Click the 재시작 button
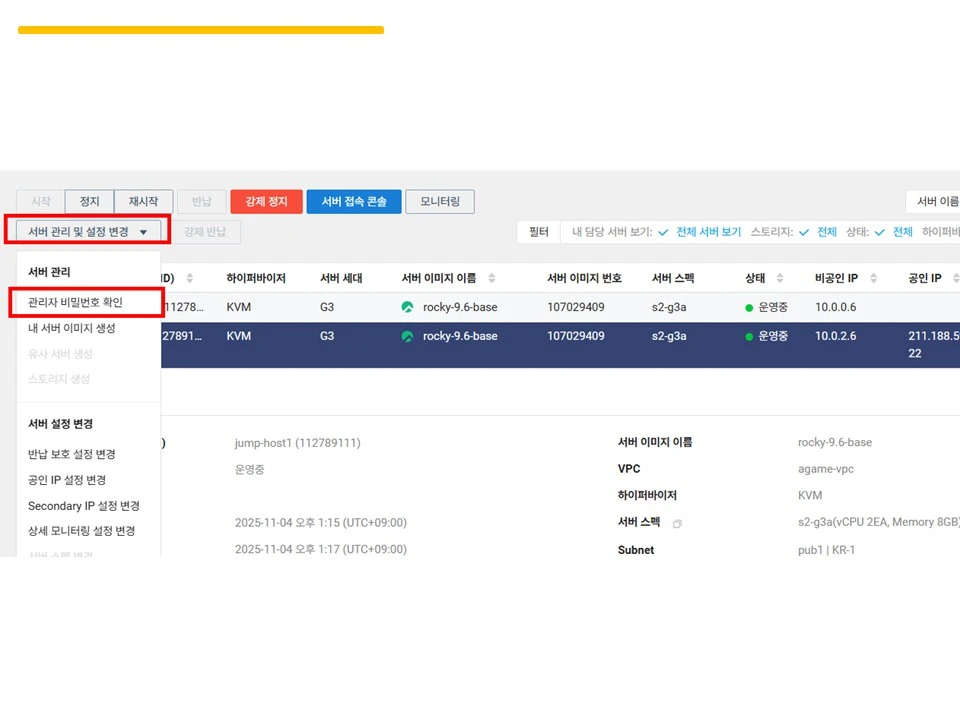This screenshot has width=960, height=720. point(143,201)
